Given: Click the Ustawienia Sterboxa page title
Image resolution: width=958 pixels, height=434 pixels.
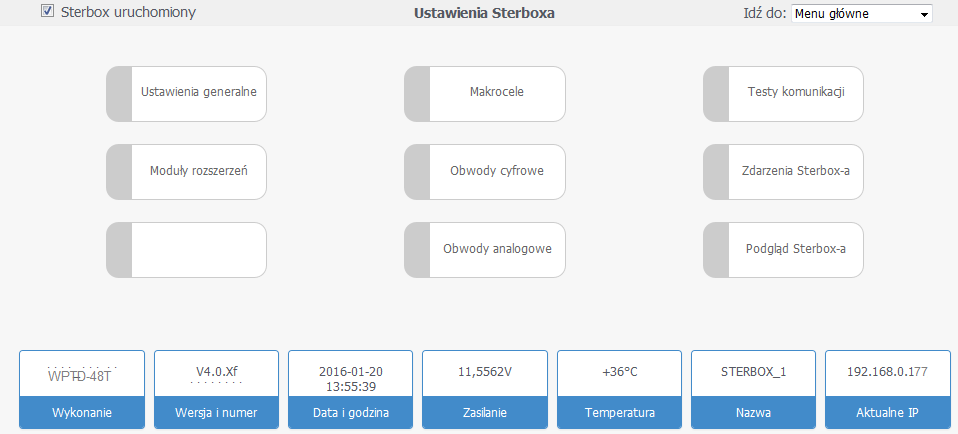Looking at the screenshot, I should [484, 14].
